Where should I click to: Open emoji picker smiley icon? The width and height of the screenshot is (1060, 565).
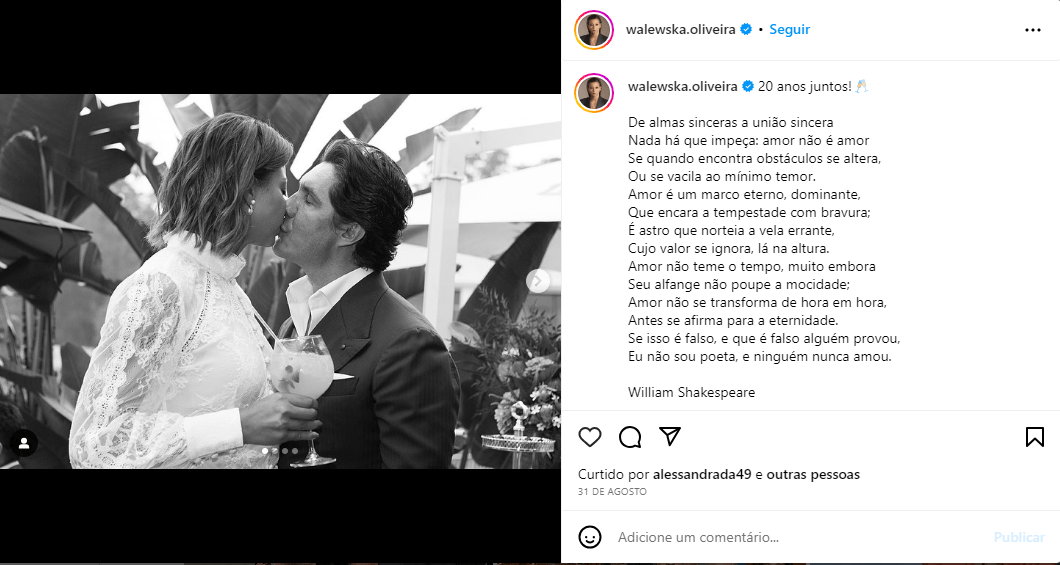pos(589,537)
